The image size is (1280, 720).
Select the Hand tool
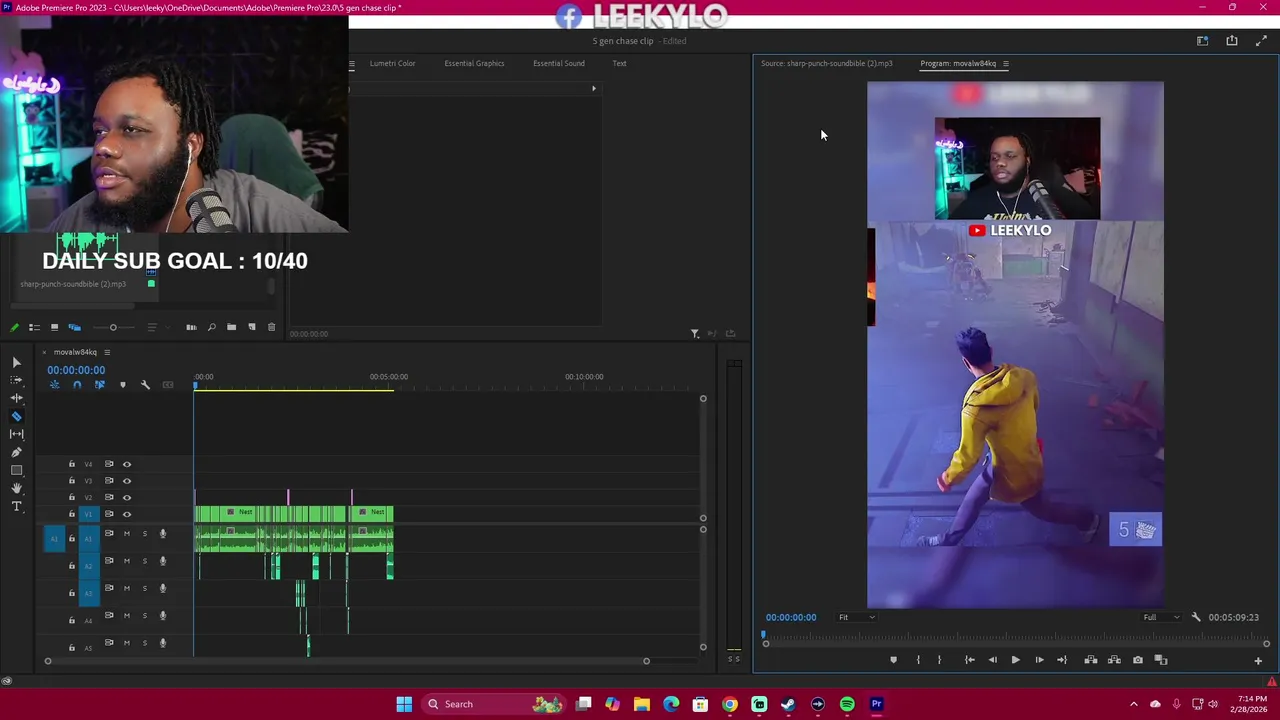coord(16,488)
